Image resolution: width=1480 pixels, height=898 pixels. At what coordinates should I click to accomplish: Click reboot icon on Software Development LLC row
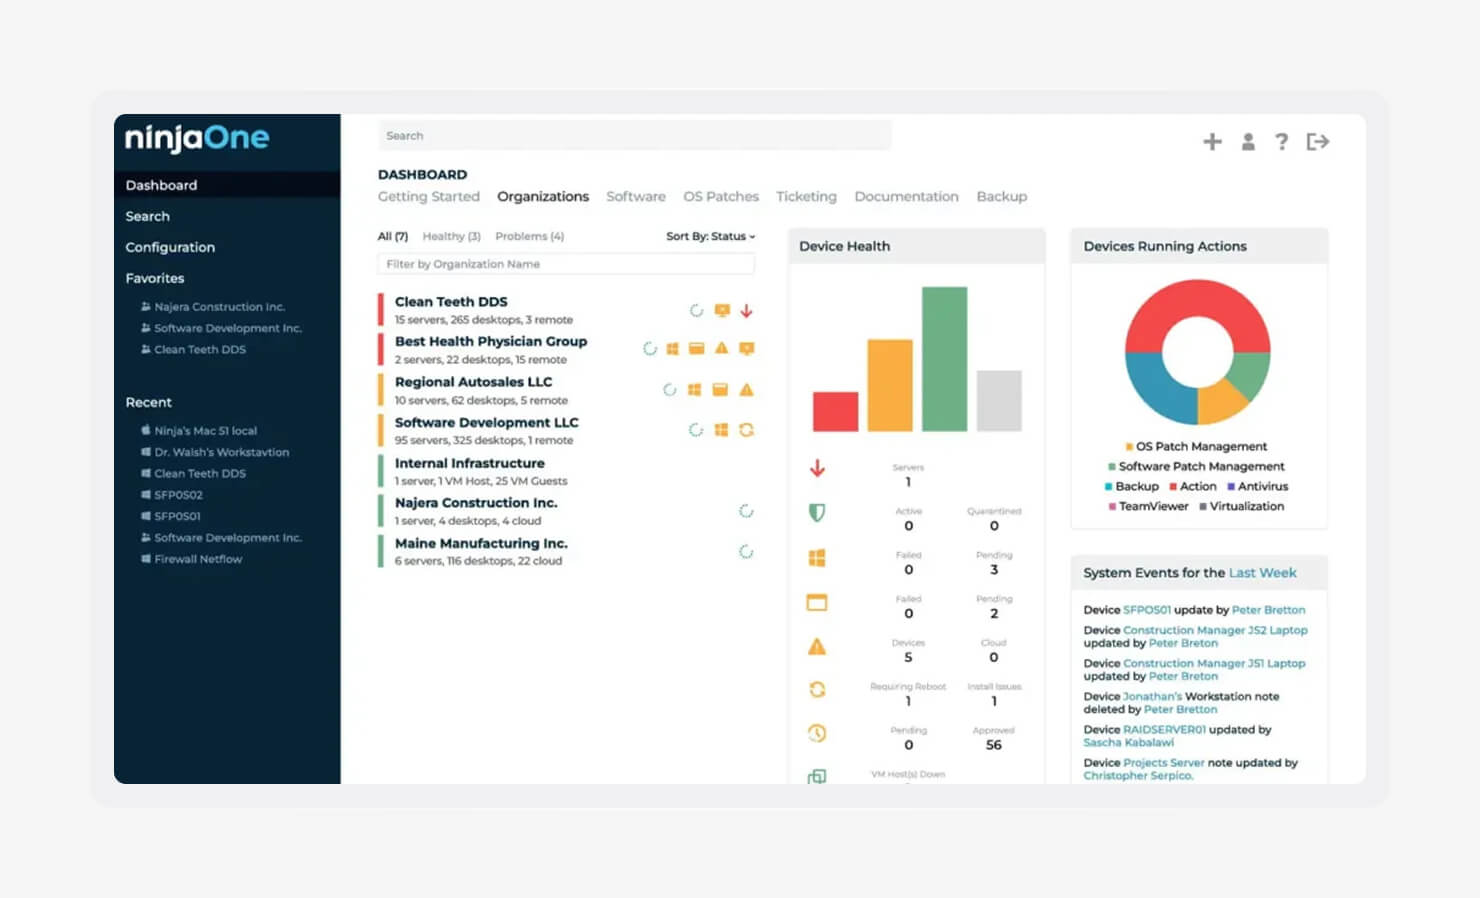pyautogui.click(x=746, y=430)
